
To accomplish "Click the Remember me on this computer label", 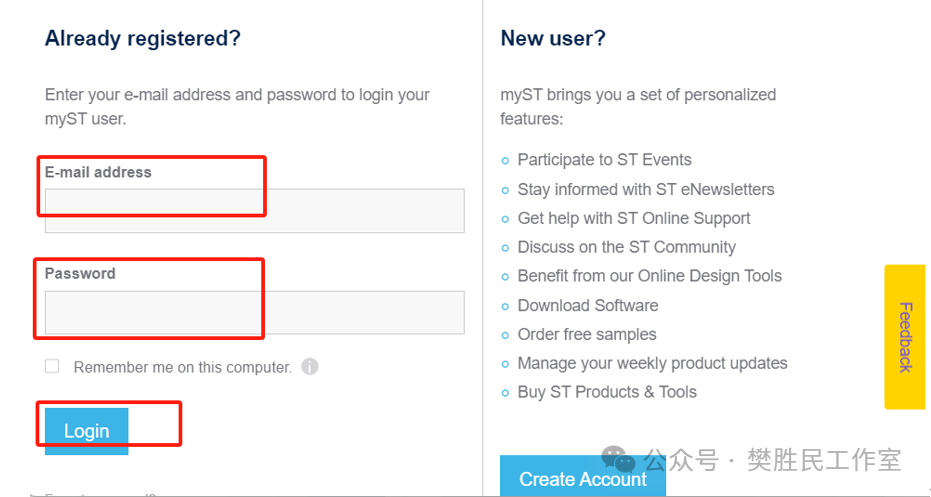I will coord(183,367).
